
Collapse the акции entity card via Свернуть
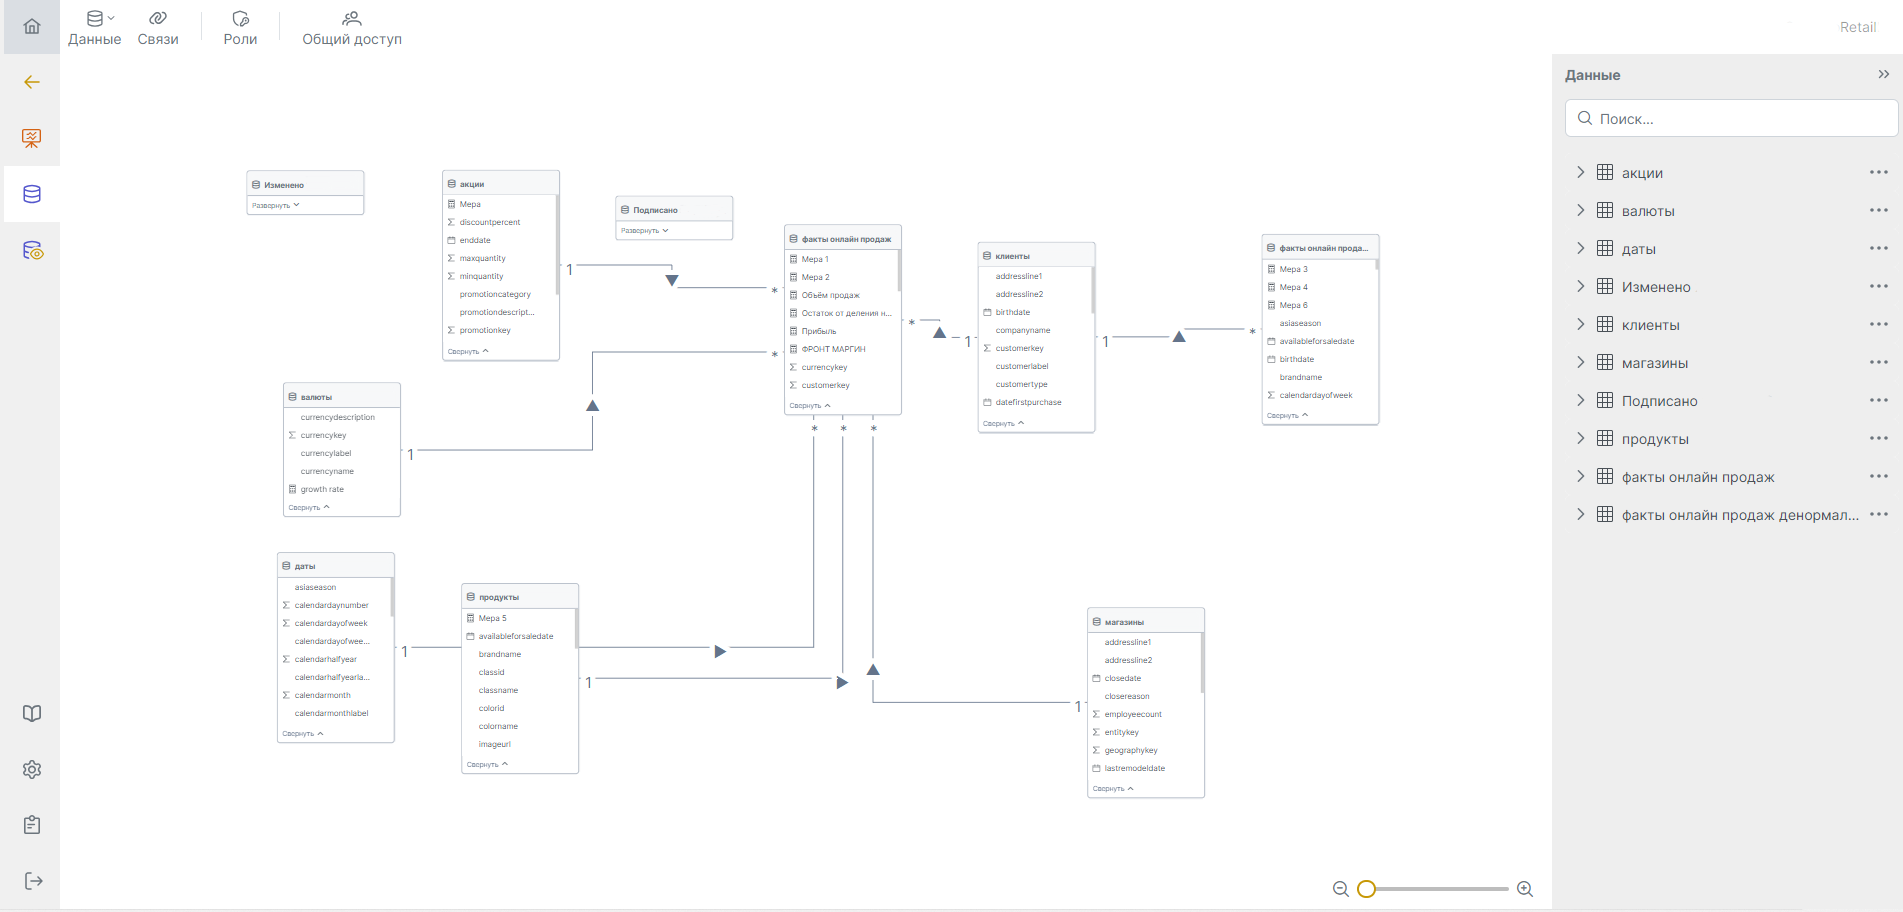pos(468,351)
